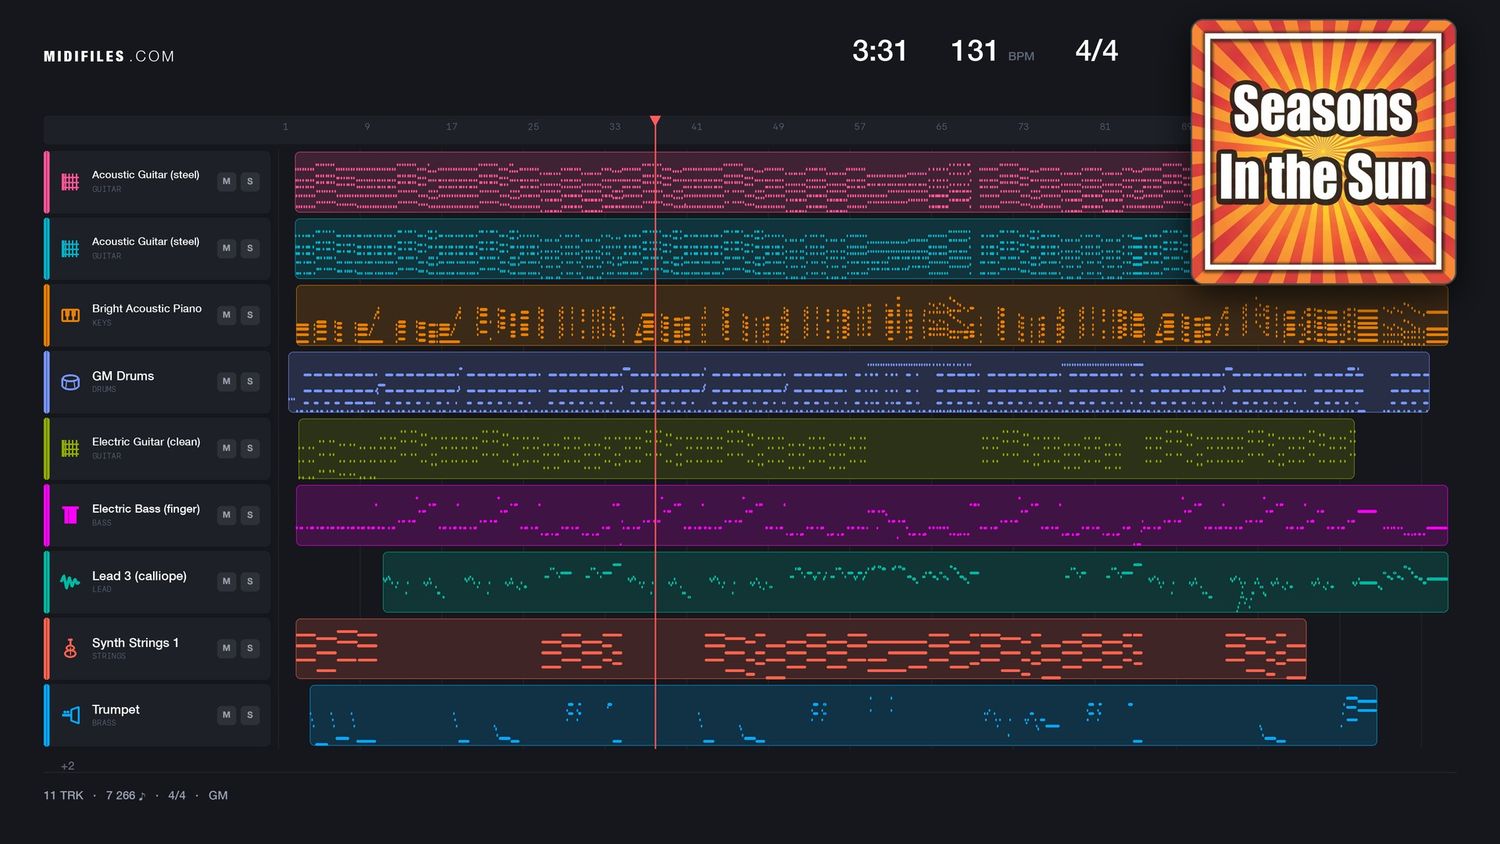Click the green guitar icon for Electric Guitar (clean)

click(70, 449)
